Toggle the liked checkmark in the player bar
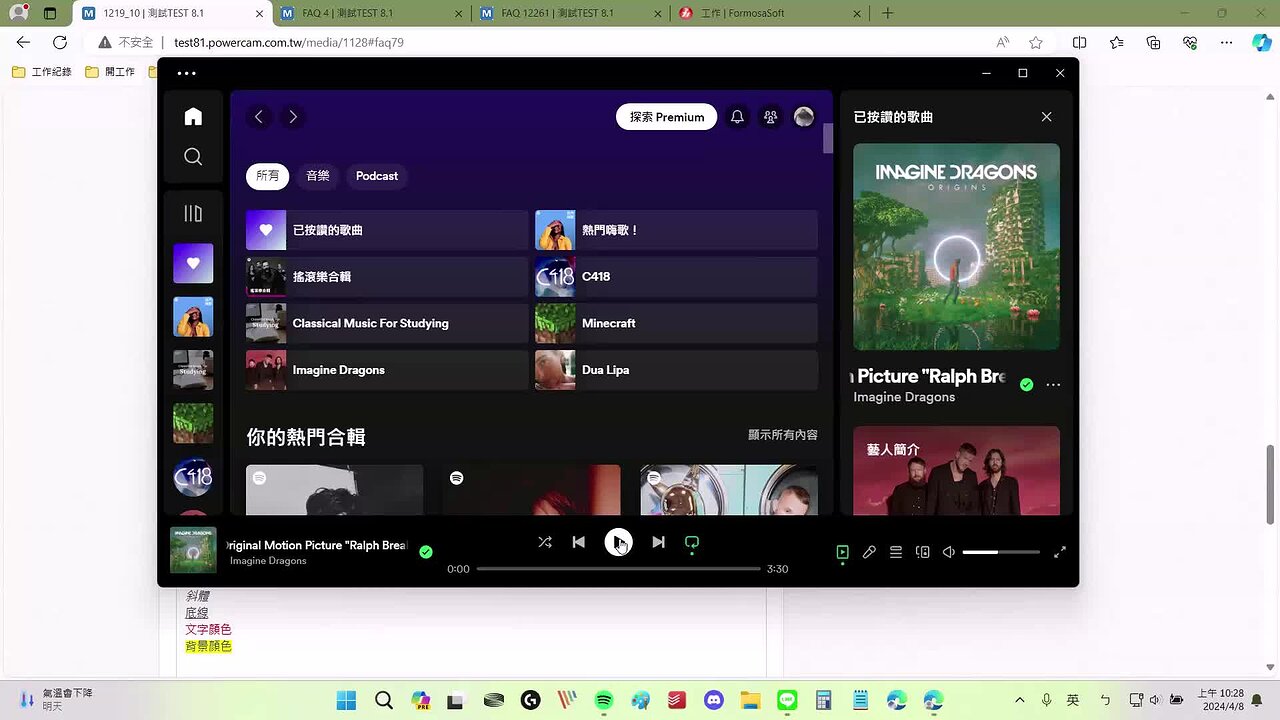 (x=426, y=552)
